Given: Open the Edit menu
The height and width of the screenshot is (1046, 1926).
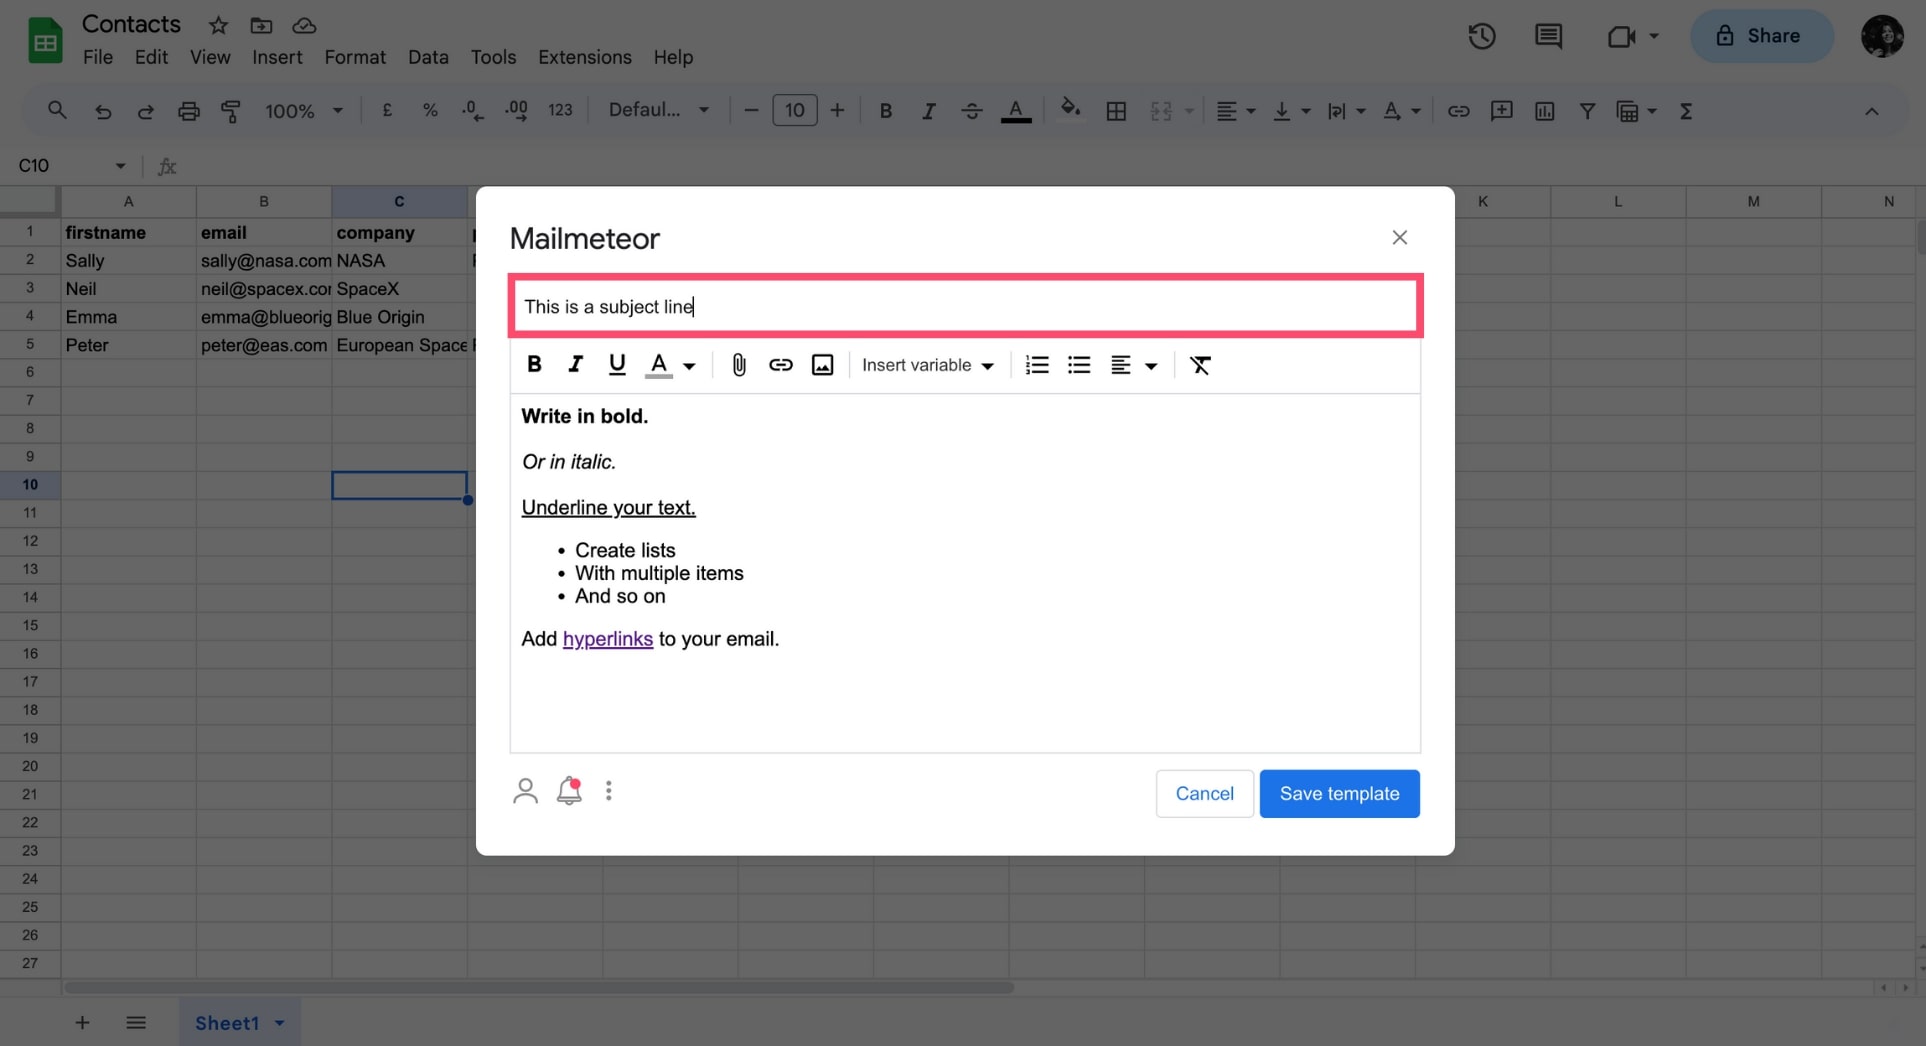Looking at the screenshot, I should point(151,57).
